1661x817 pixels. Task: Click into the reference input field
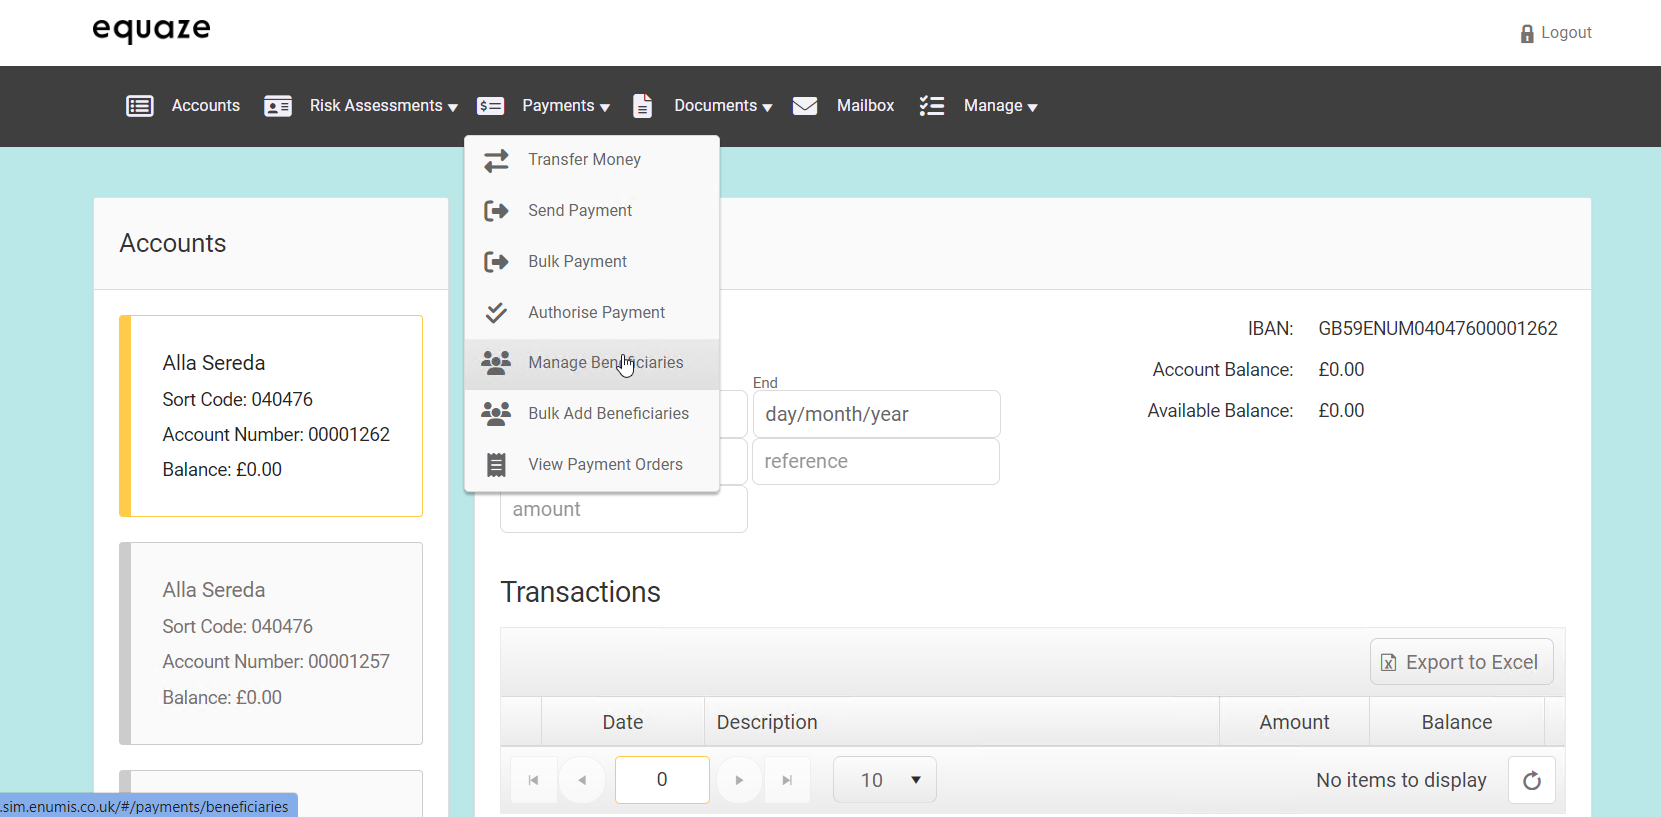[876, 462]
